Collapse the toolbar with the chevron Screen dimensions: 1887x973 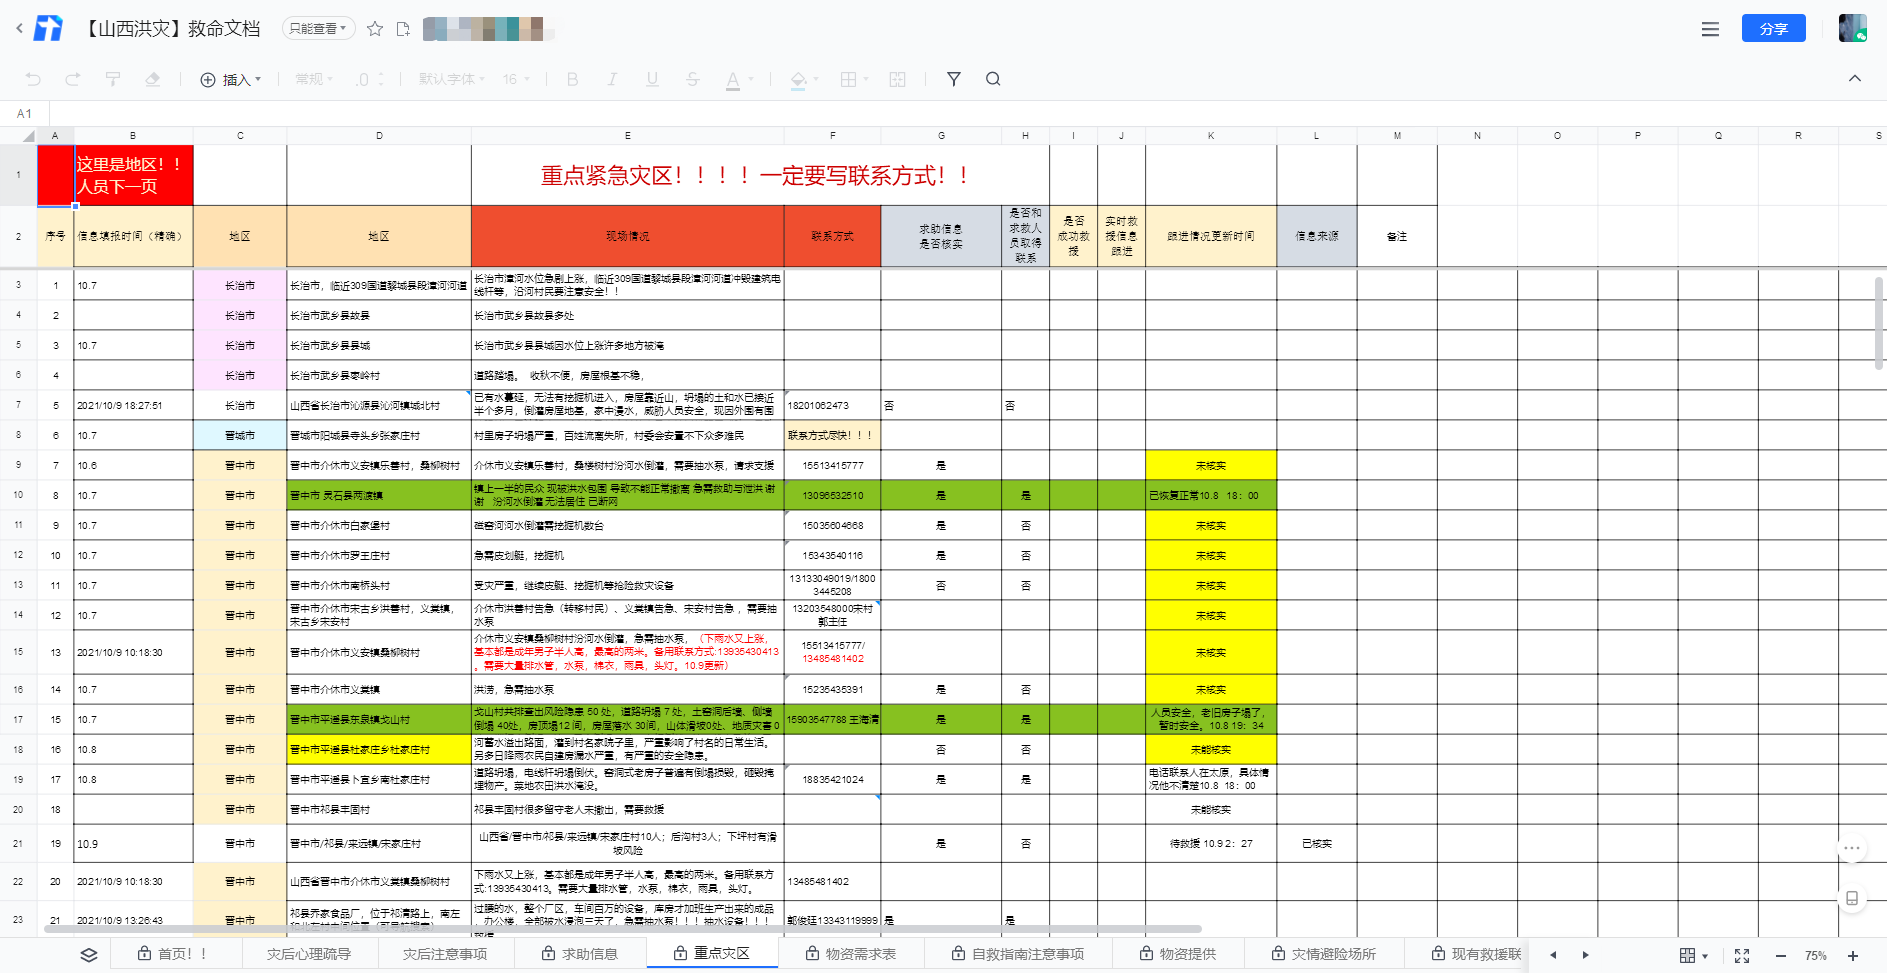1855,78
